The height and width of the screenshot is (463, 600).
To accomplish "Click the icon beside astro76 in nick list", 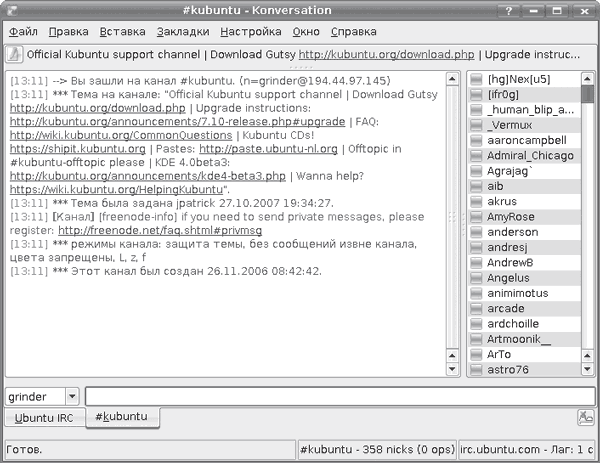I will [x=478, y=370].
